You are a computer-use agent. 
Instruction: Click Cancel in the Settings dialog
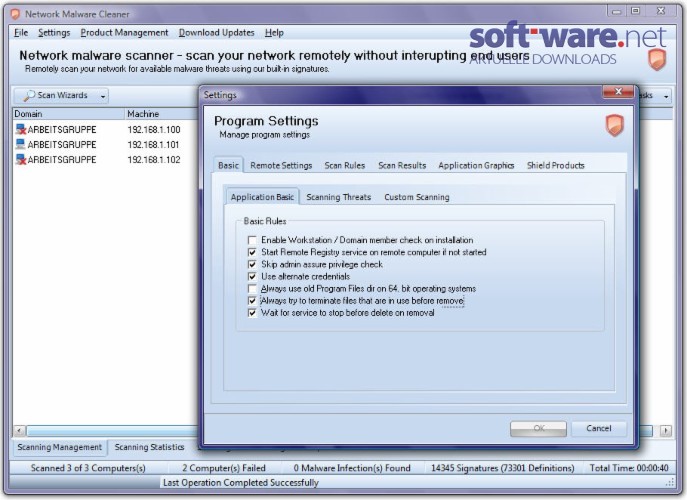[599, 429]
